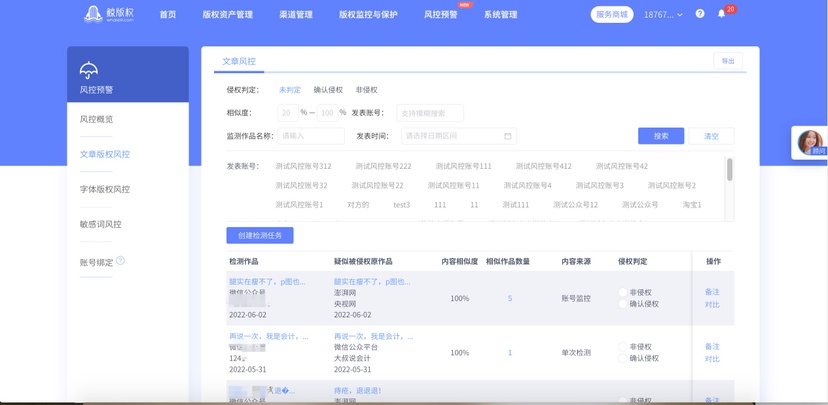Open 风控预警 menu in the top bar
The width and height of the screenshot is (828, 405).
[x=440, y=15]
